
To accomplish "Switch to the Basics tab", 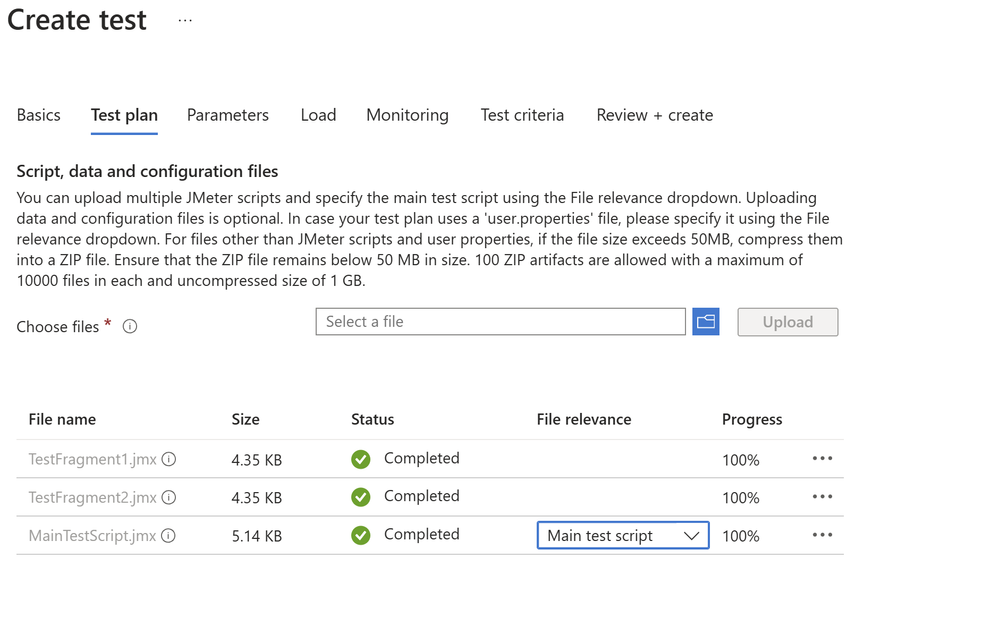I will click(x=39, y=115).
